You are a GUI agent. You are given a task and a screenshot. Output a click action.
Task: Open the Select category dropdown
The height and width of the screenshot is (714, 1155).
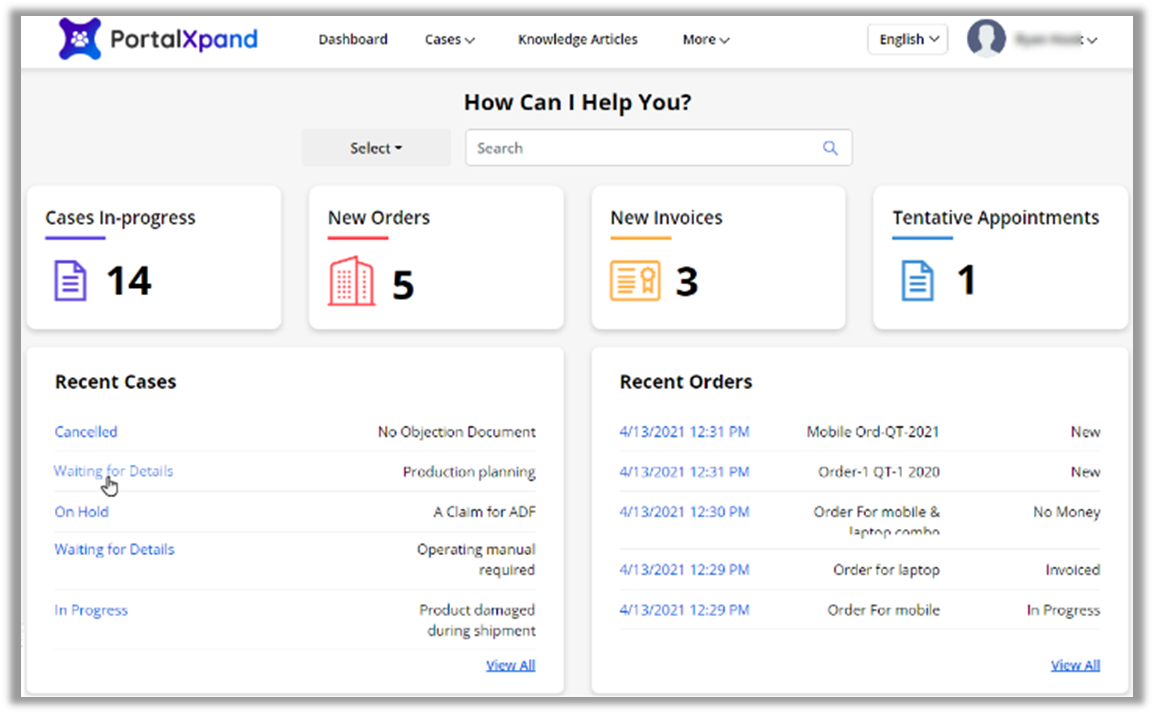(x=376, y=148)
